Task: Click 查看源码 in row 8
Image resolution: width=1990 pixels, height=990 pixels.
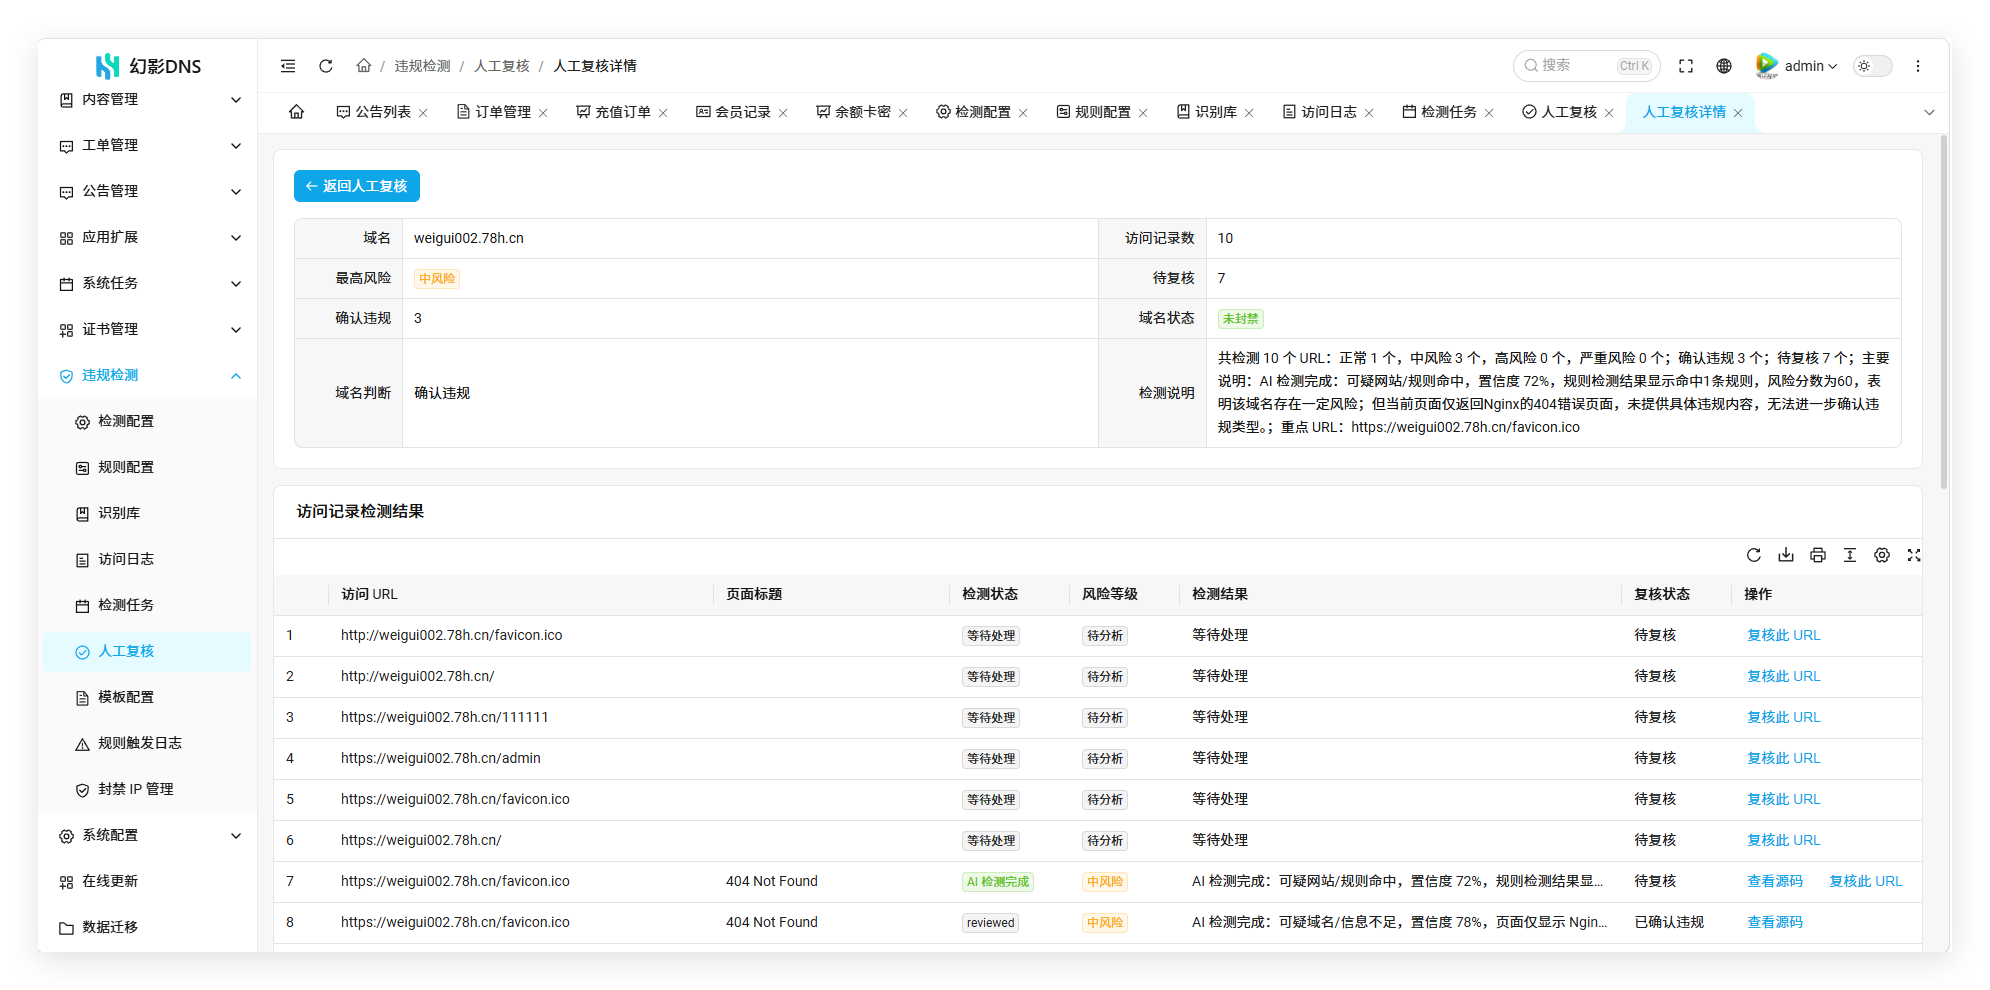Action: (x=1774, y=922)
